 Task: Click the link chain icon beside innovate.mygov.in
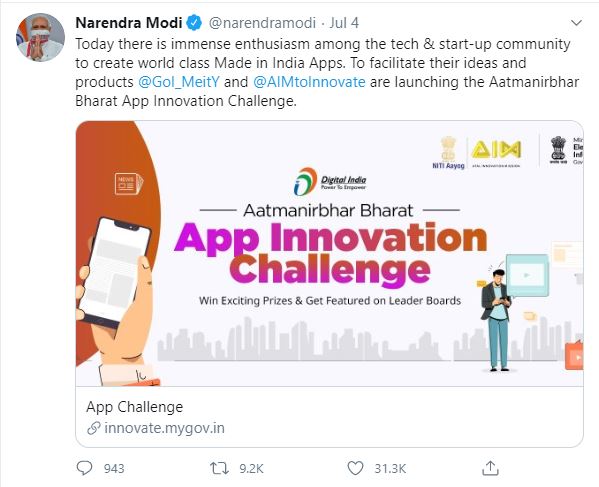tap(94, 428)
